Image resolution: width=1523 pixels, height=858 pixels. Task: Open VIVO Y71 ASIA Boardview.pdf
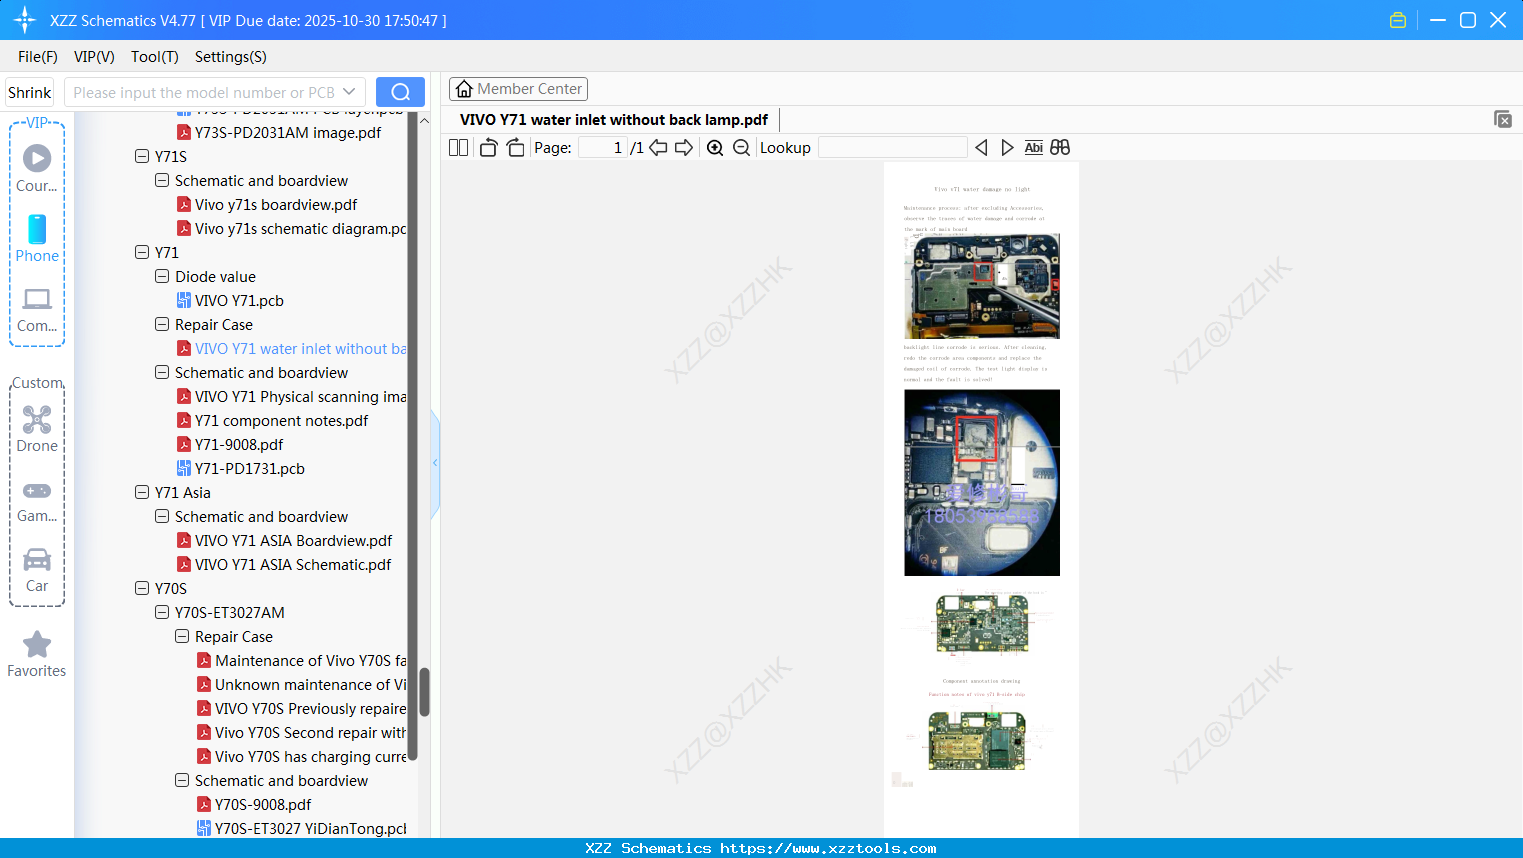284,540
